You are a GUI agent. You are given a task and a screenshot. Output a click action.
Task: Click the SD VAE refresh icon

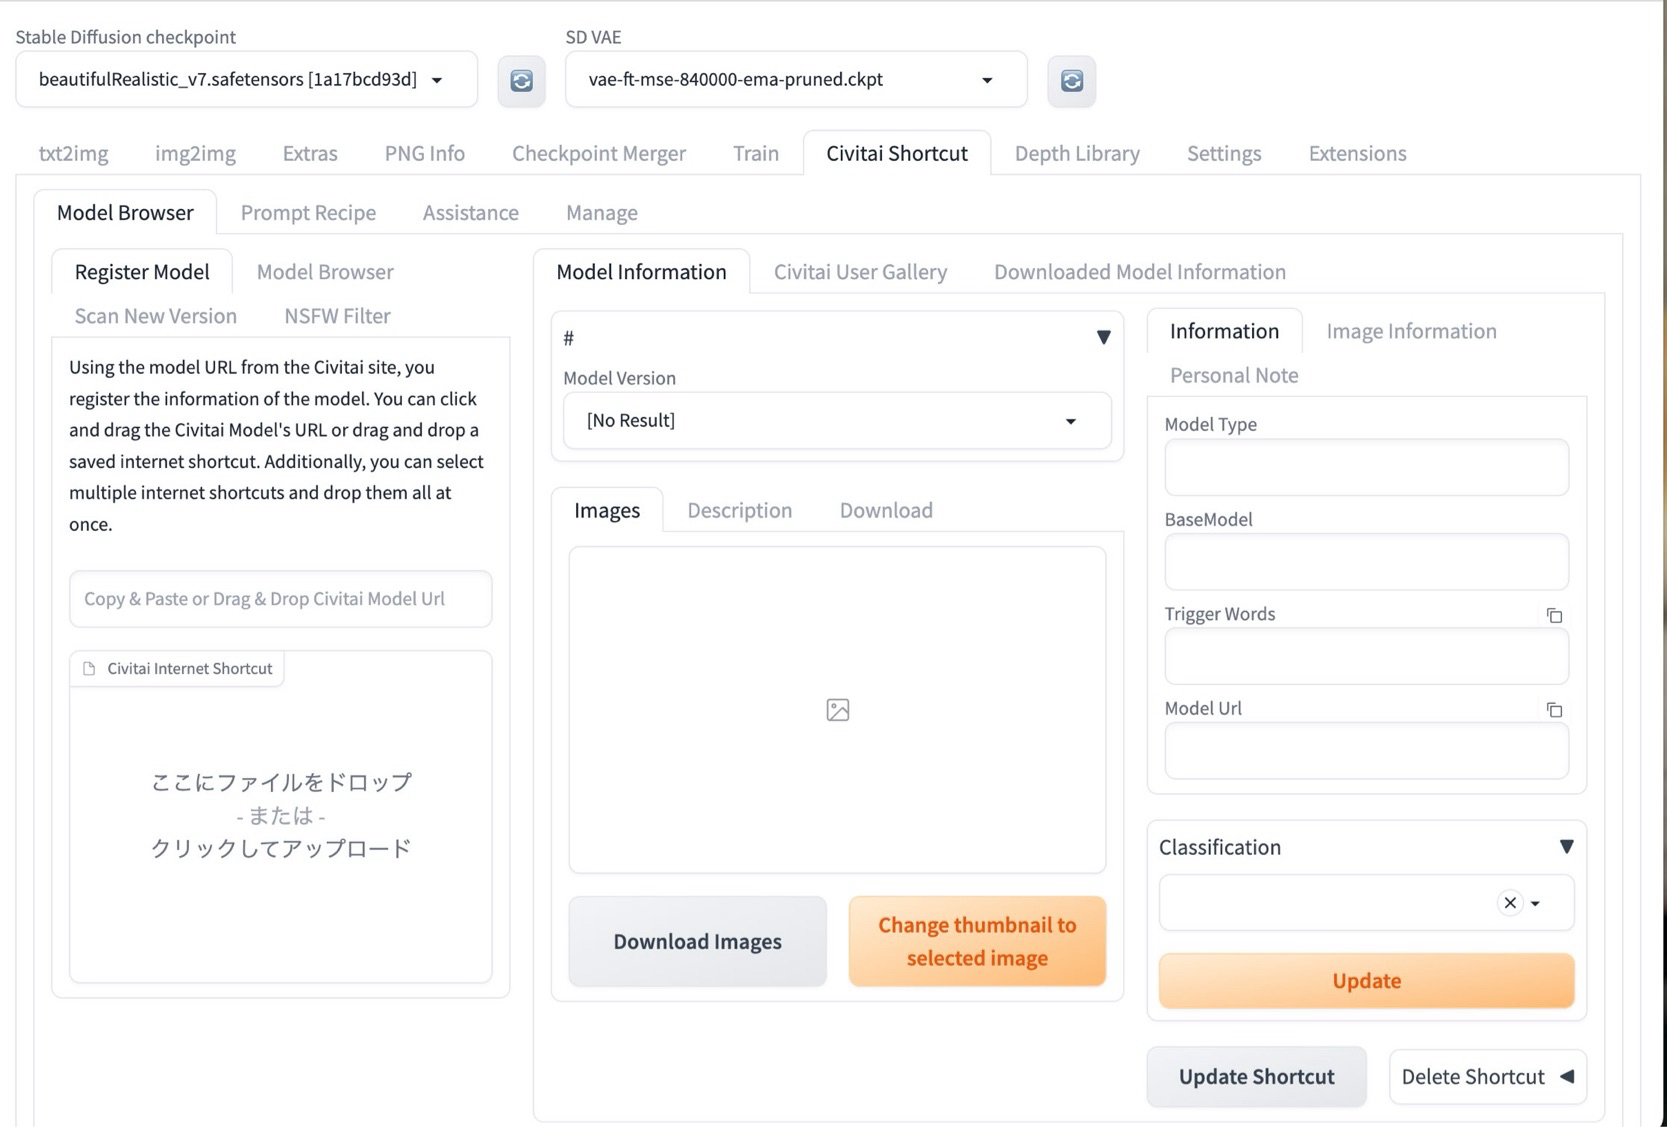(1071, 80)
